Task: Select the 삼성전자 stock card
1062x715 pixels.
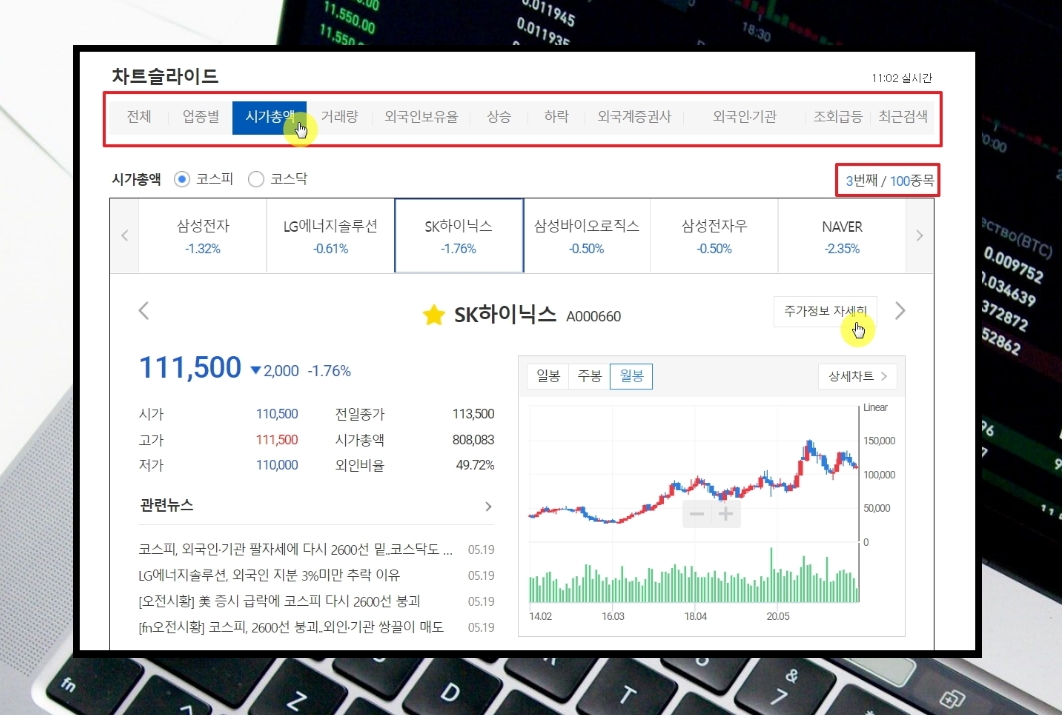Action: click(203, 236)
